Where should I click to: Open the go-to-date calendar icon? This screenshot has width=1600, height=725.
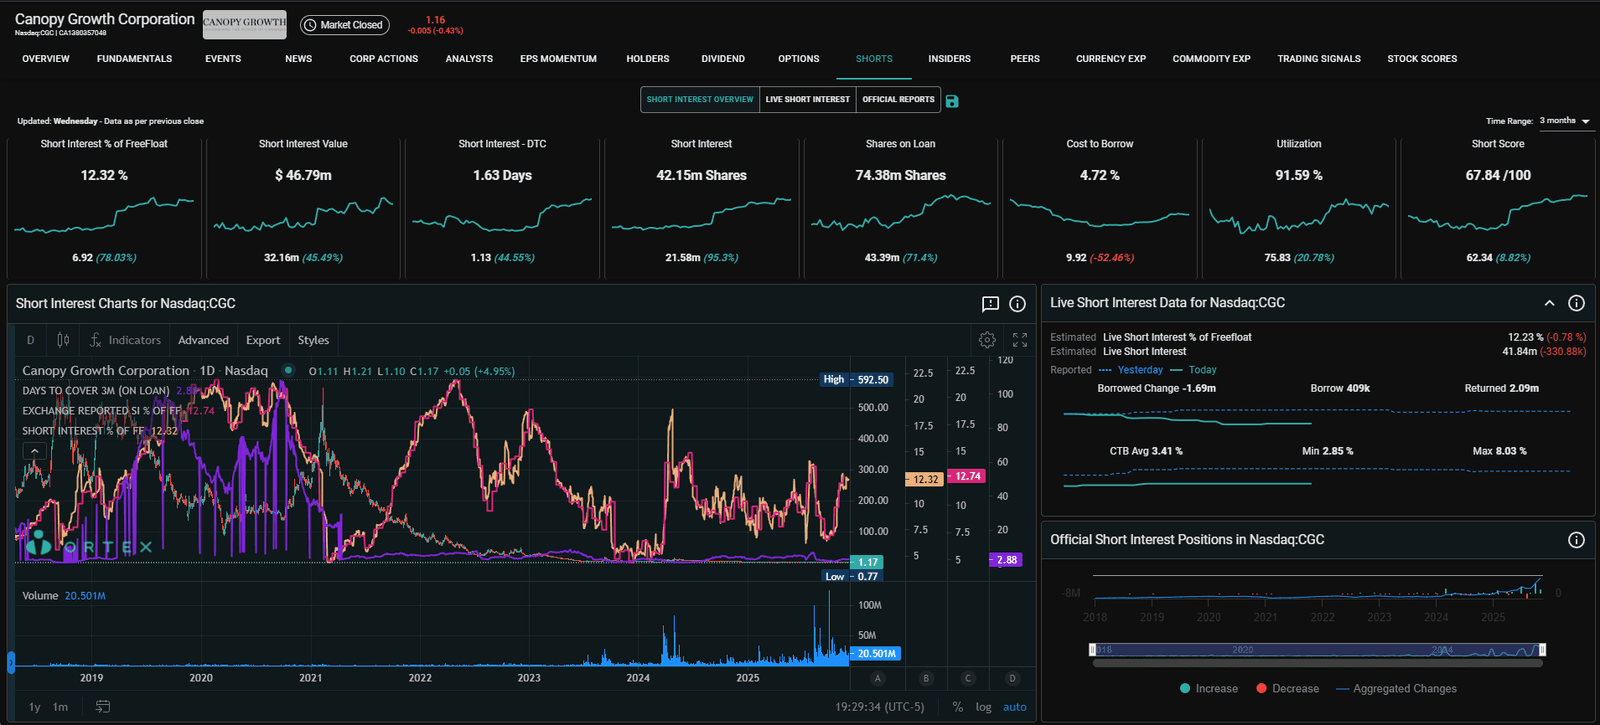coord(103,707)
